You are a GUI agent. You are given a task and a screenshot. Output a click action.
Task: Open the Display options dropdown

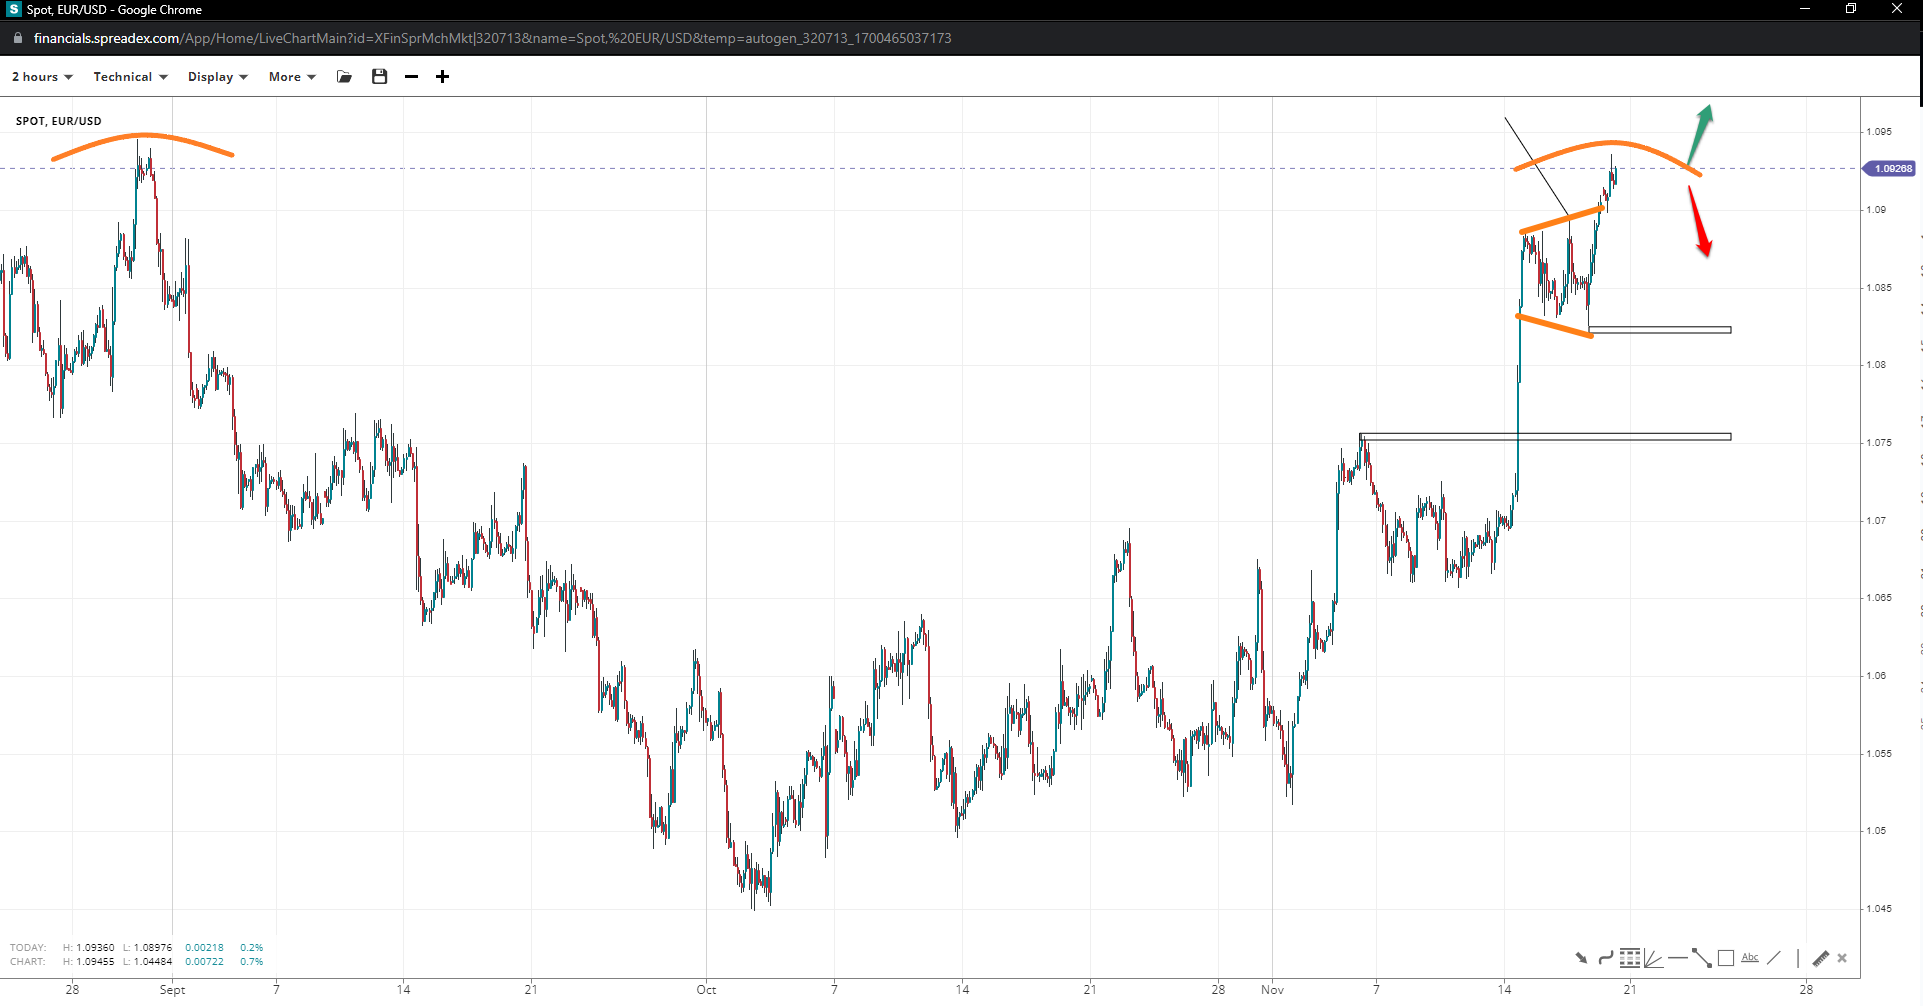pos(217,77)
